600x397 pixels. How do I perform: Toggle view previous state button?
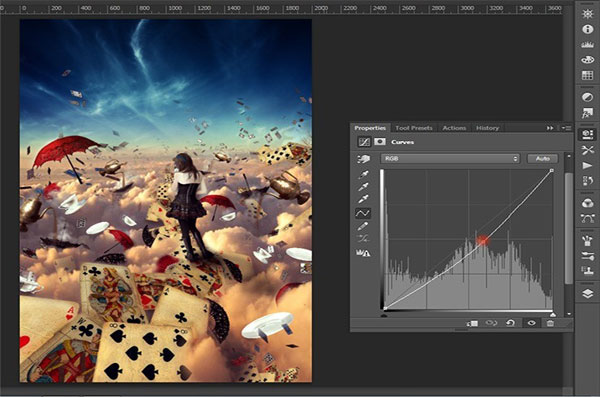point(491,323)
